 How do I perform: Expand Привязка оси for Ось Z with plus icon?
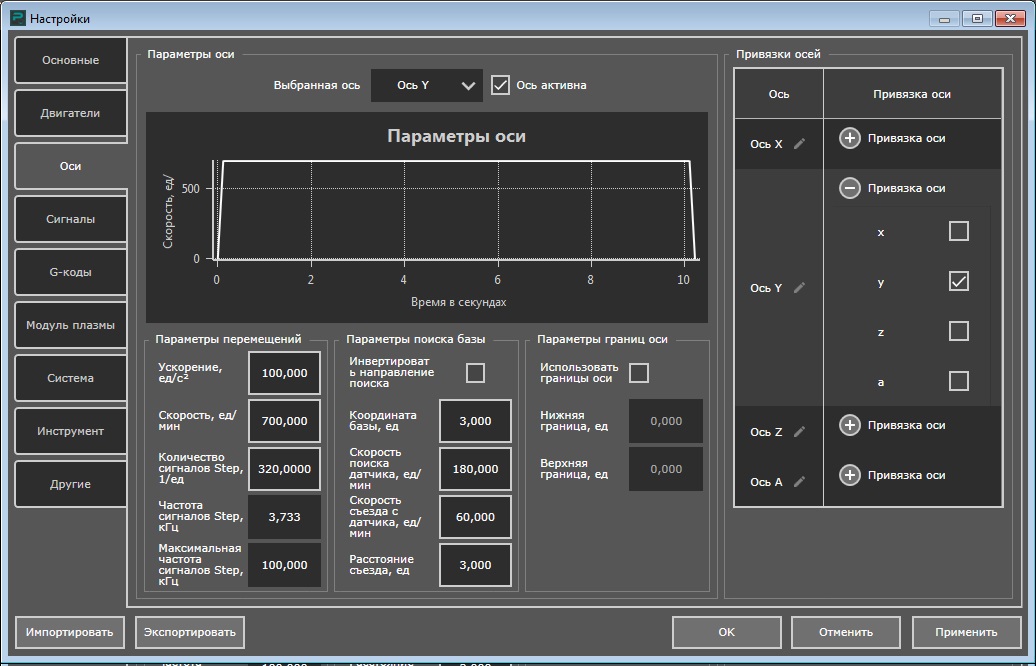(x=849, y=425)
